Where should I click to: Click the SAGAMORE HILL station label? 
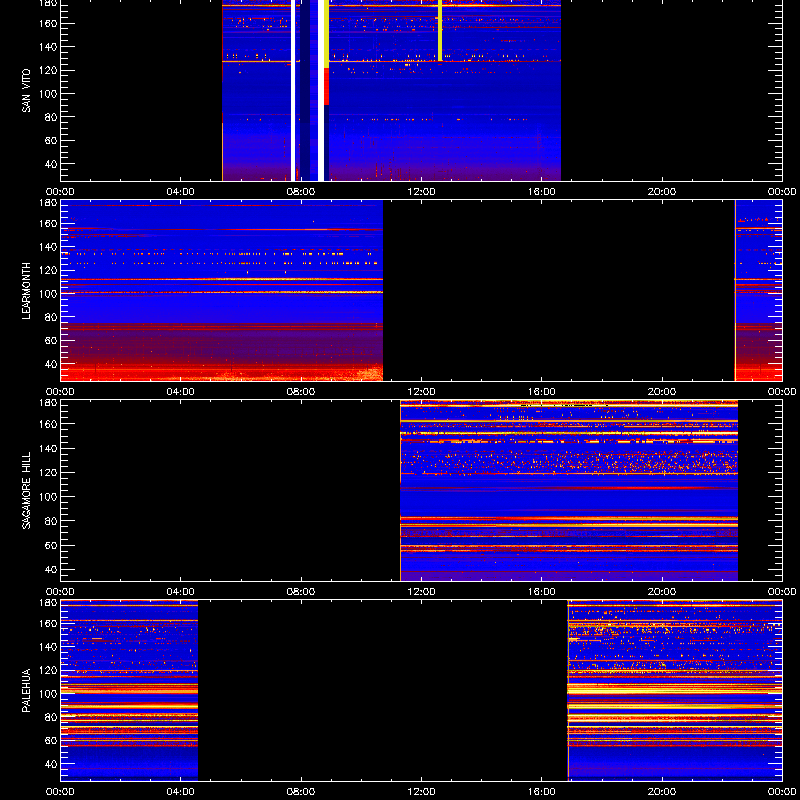point(26,490)
